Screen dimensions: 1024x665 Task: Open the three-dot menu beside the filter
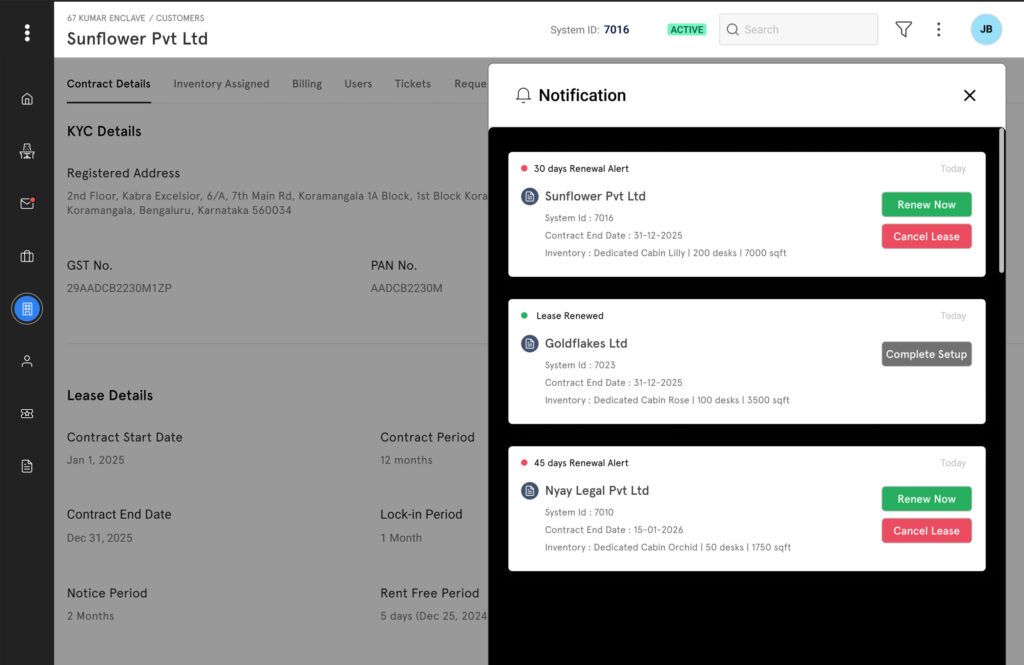938,30
